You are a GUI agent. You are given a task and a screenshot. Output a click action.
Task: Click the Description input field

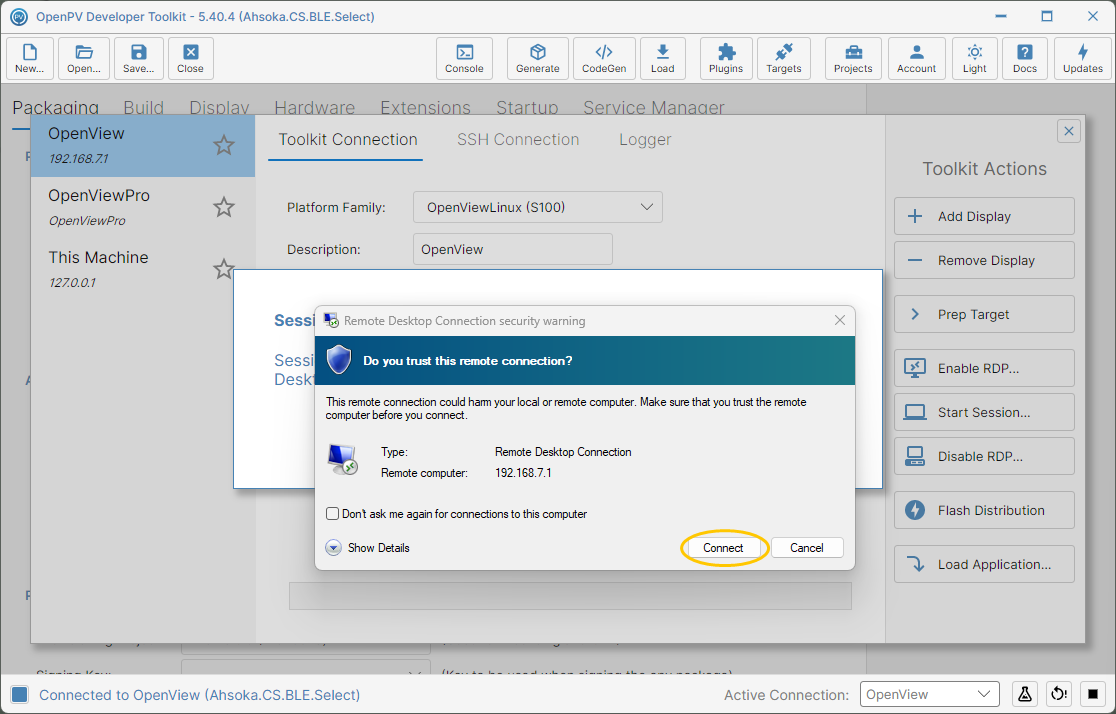pyautogui.click(x=512, y=249)
